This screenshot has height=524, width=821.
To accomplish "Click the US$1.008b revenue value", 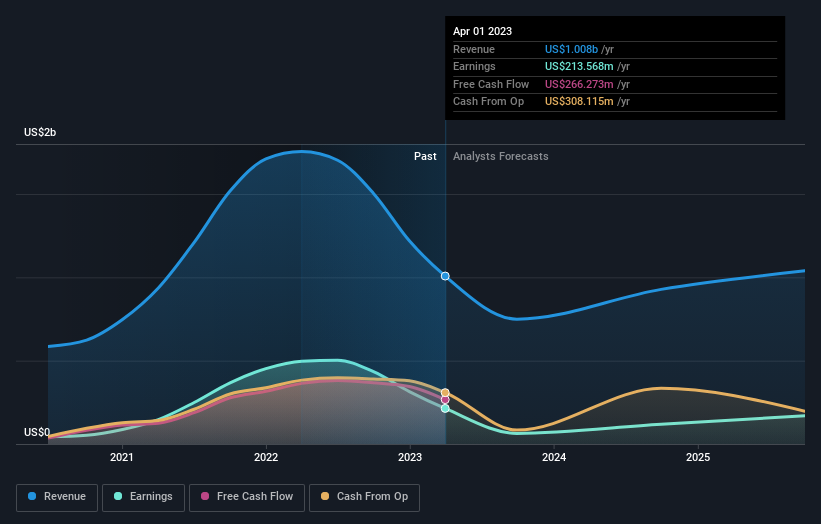I will click(571, 49).
